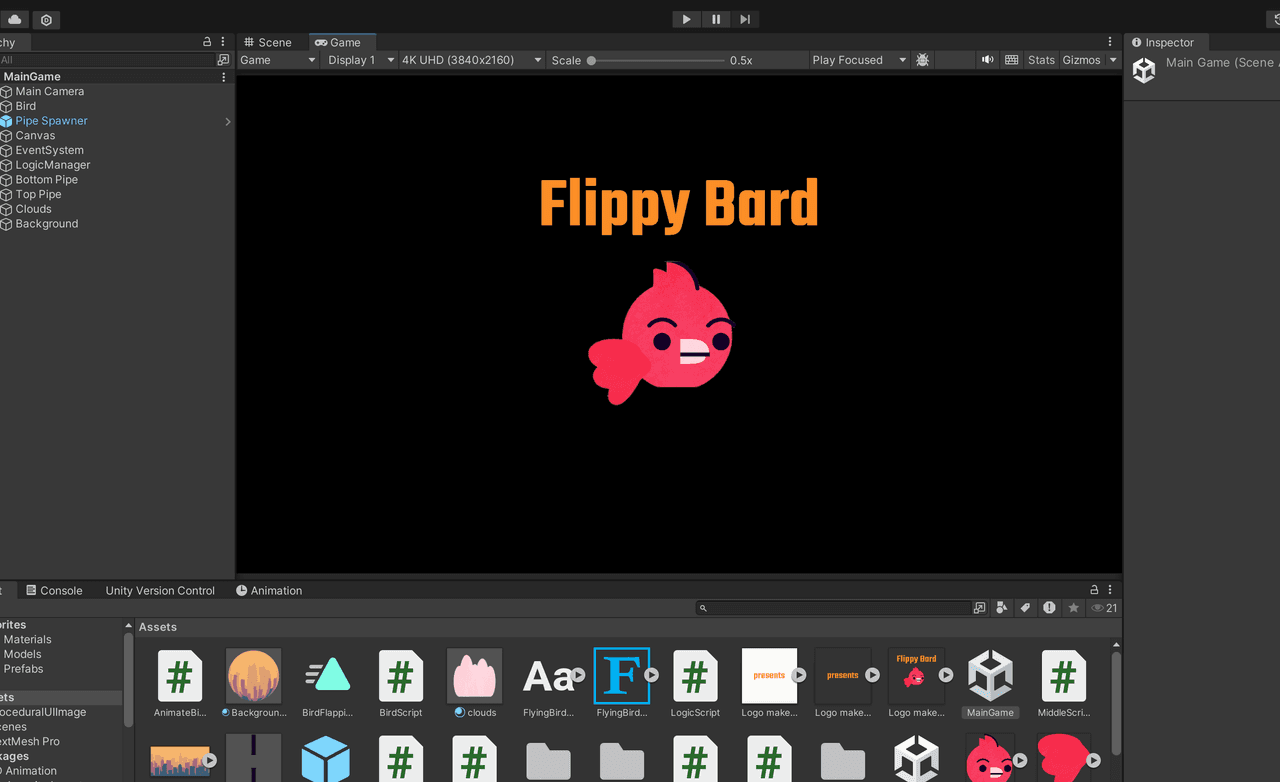The image size is (1280, 782).
Task: Select the clouds sprite asset
Action: [x=474, y=677]
